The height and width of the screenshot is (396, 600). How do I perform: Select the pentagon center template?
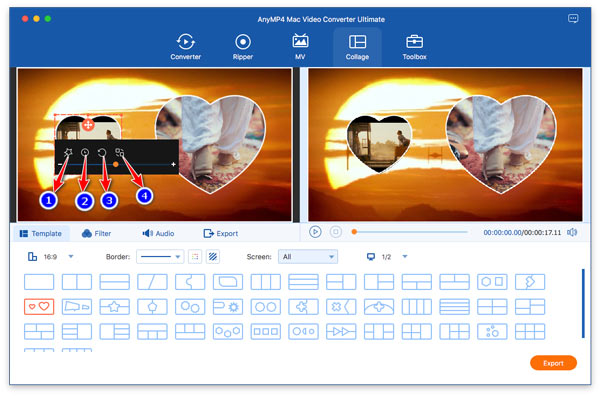(152, 307)
